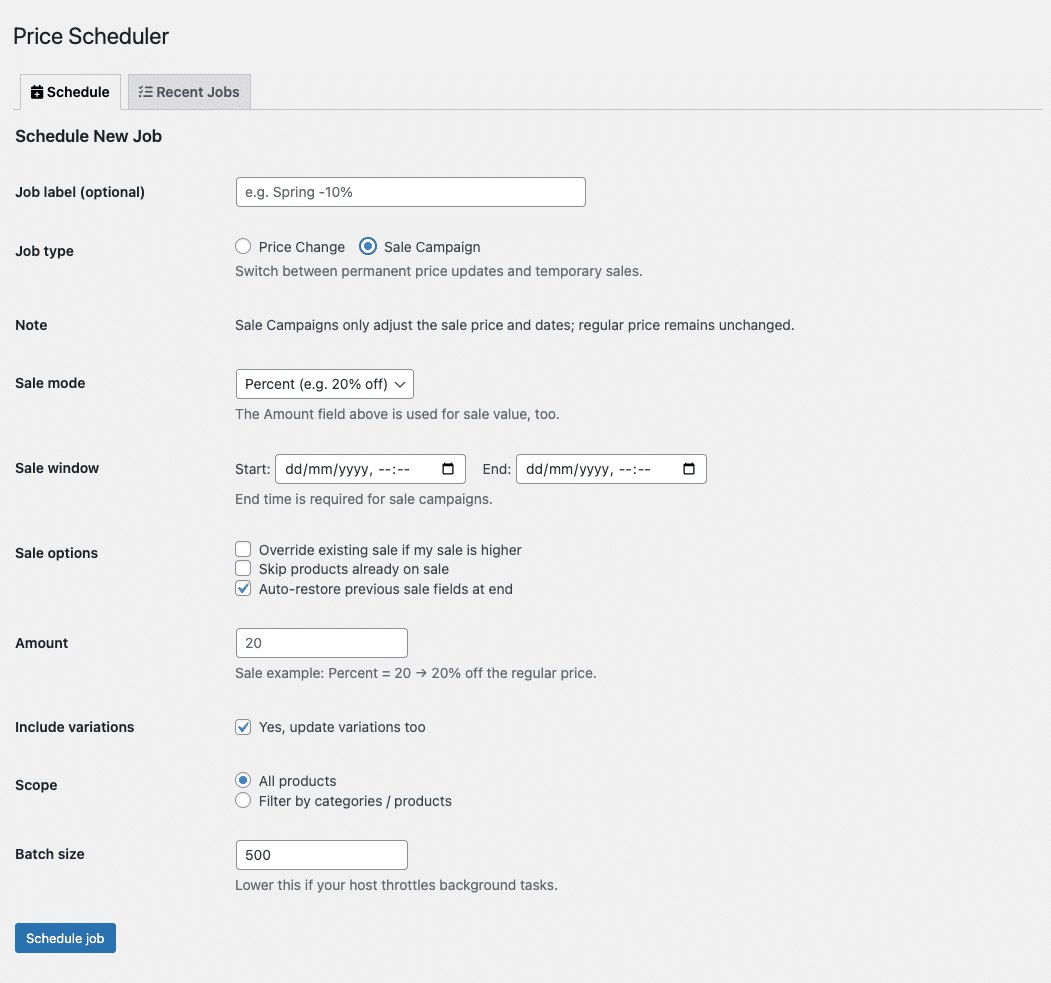Open the Start date calendar picker icon
1051x983 pixels.
[448, 469]
